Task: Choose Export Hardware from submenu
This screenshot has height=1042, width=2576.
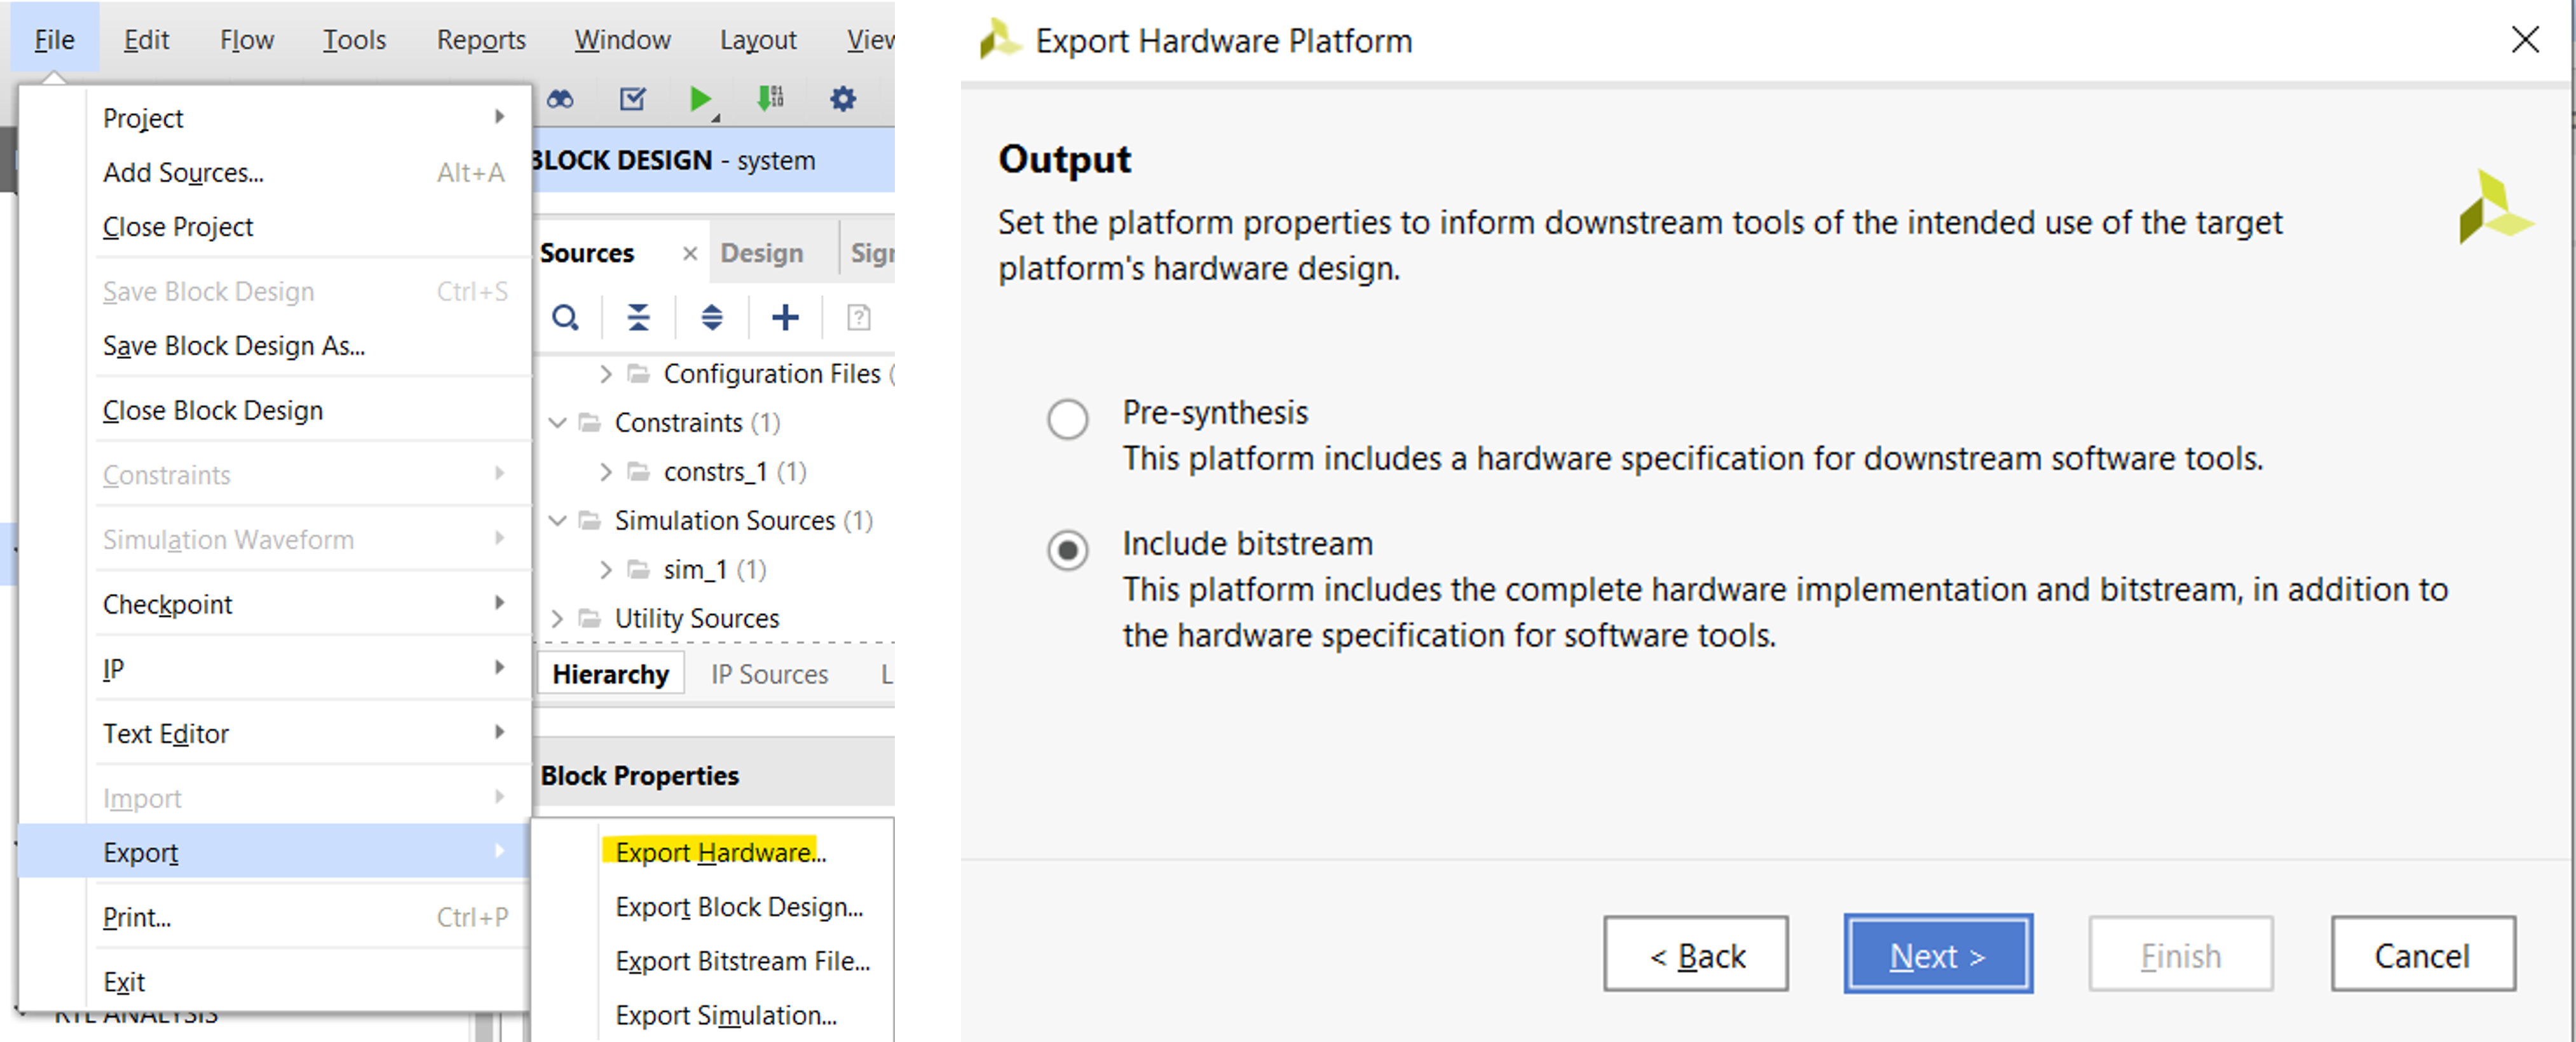Action: click(720, 852)
